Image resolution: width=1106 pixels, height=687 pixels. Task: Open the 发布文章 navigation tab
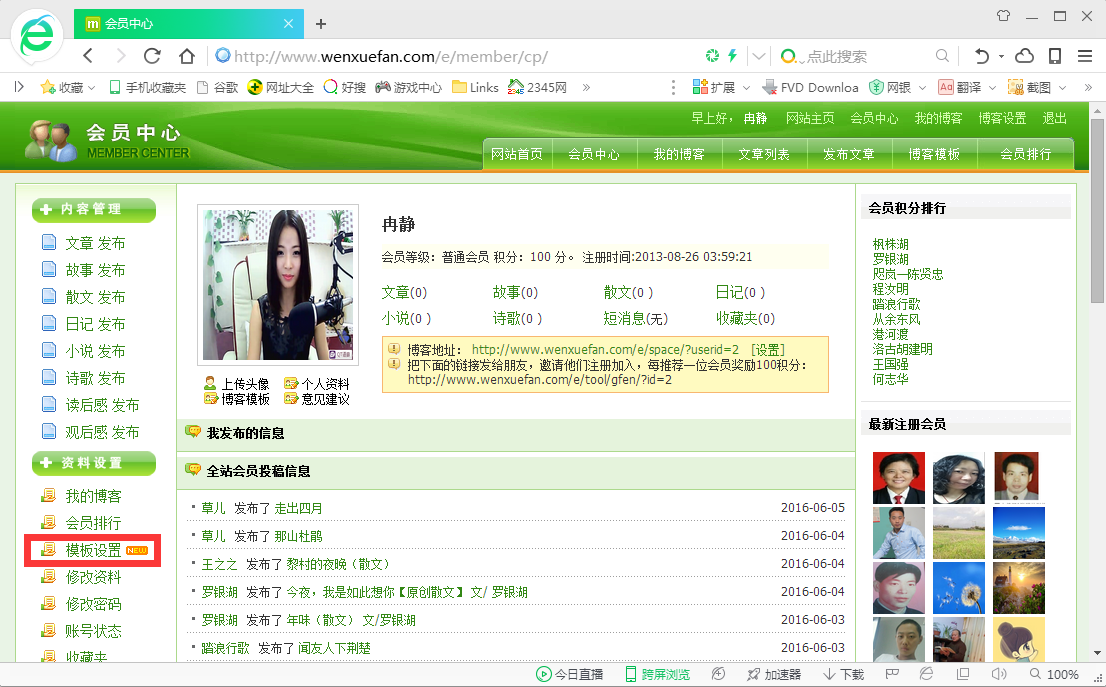[848, 154]
